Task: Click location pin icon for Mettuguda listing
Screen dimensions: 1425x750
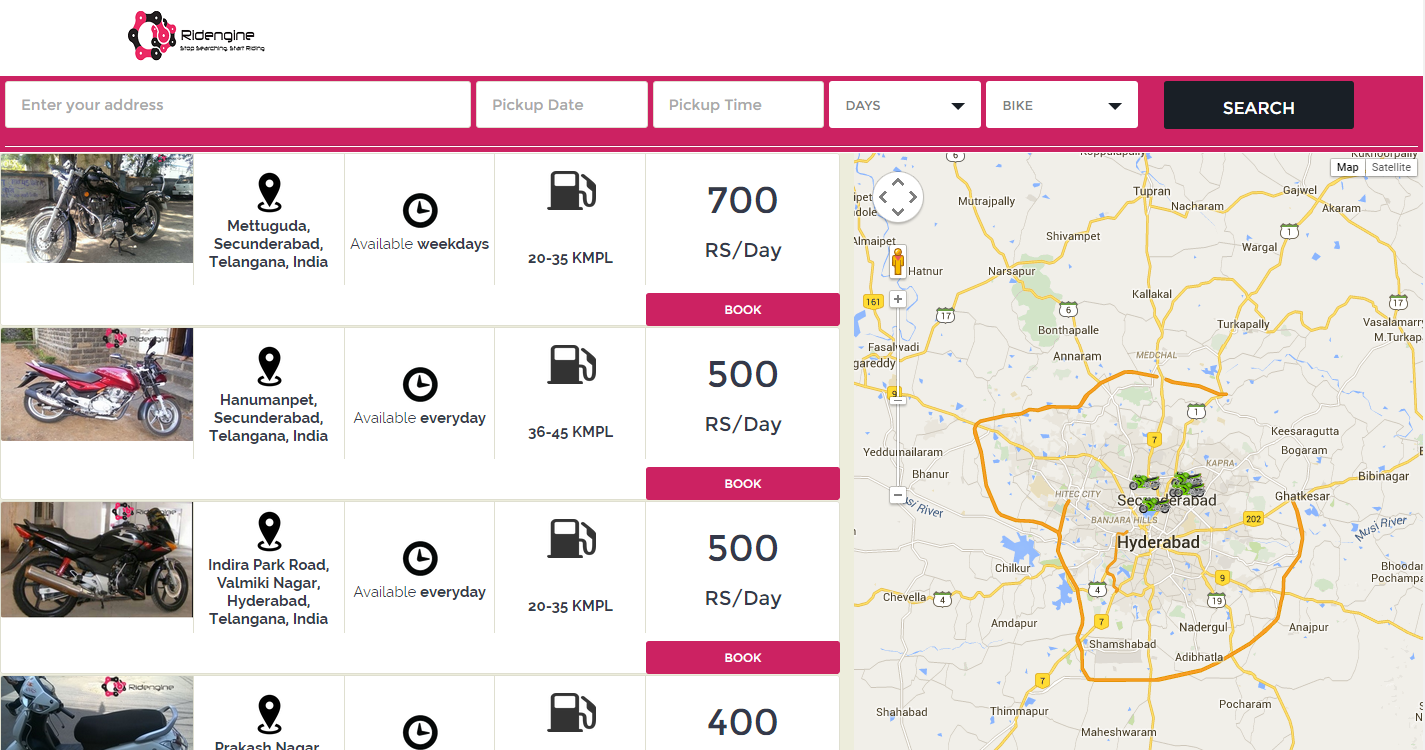Action: 269,192
